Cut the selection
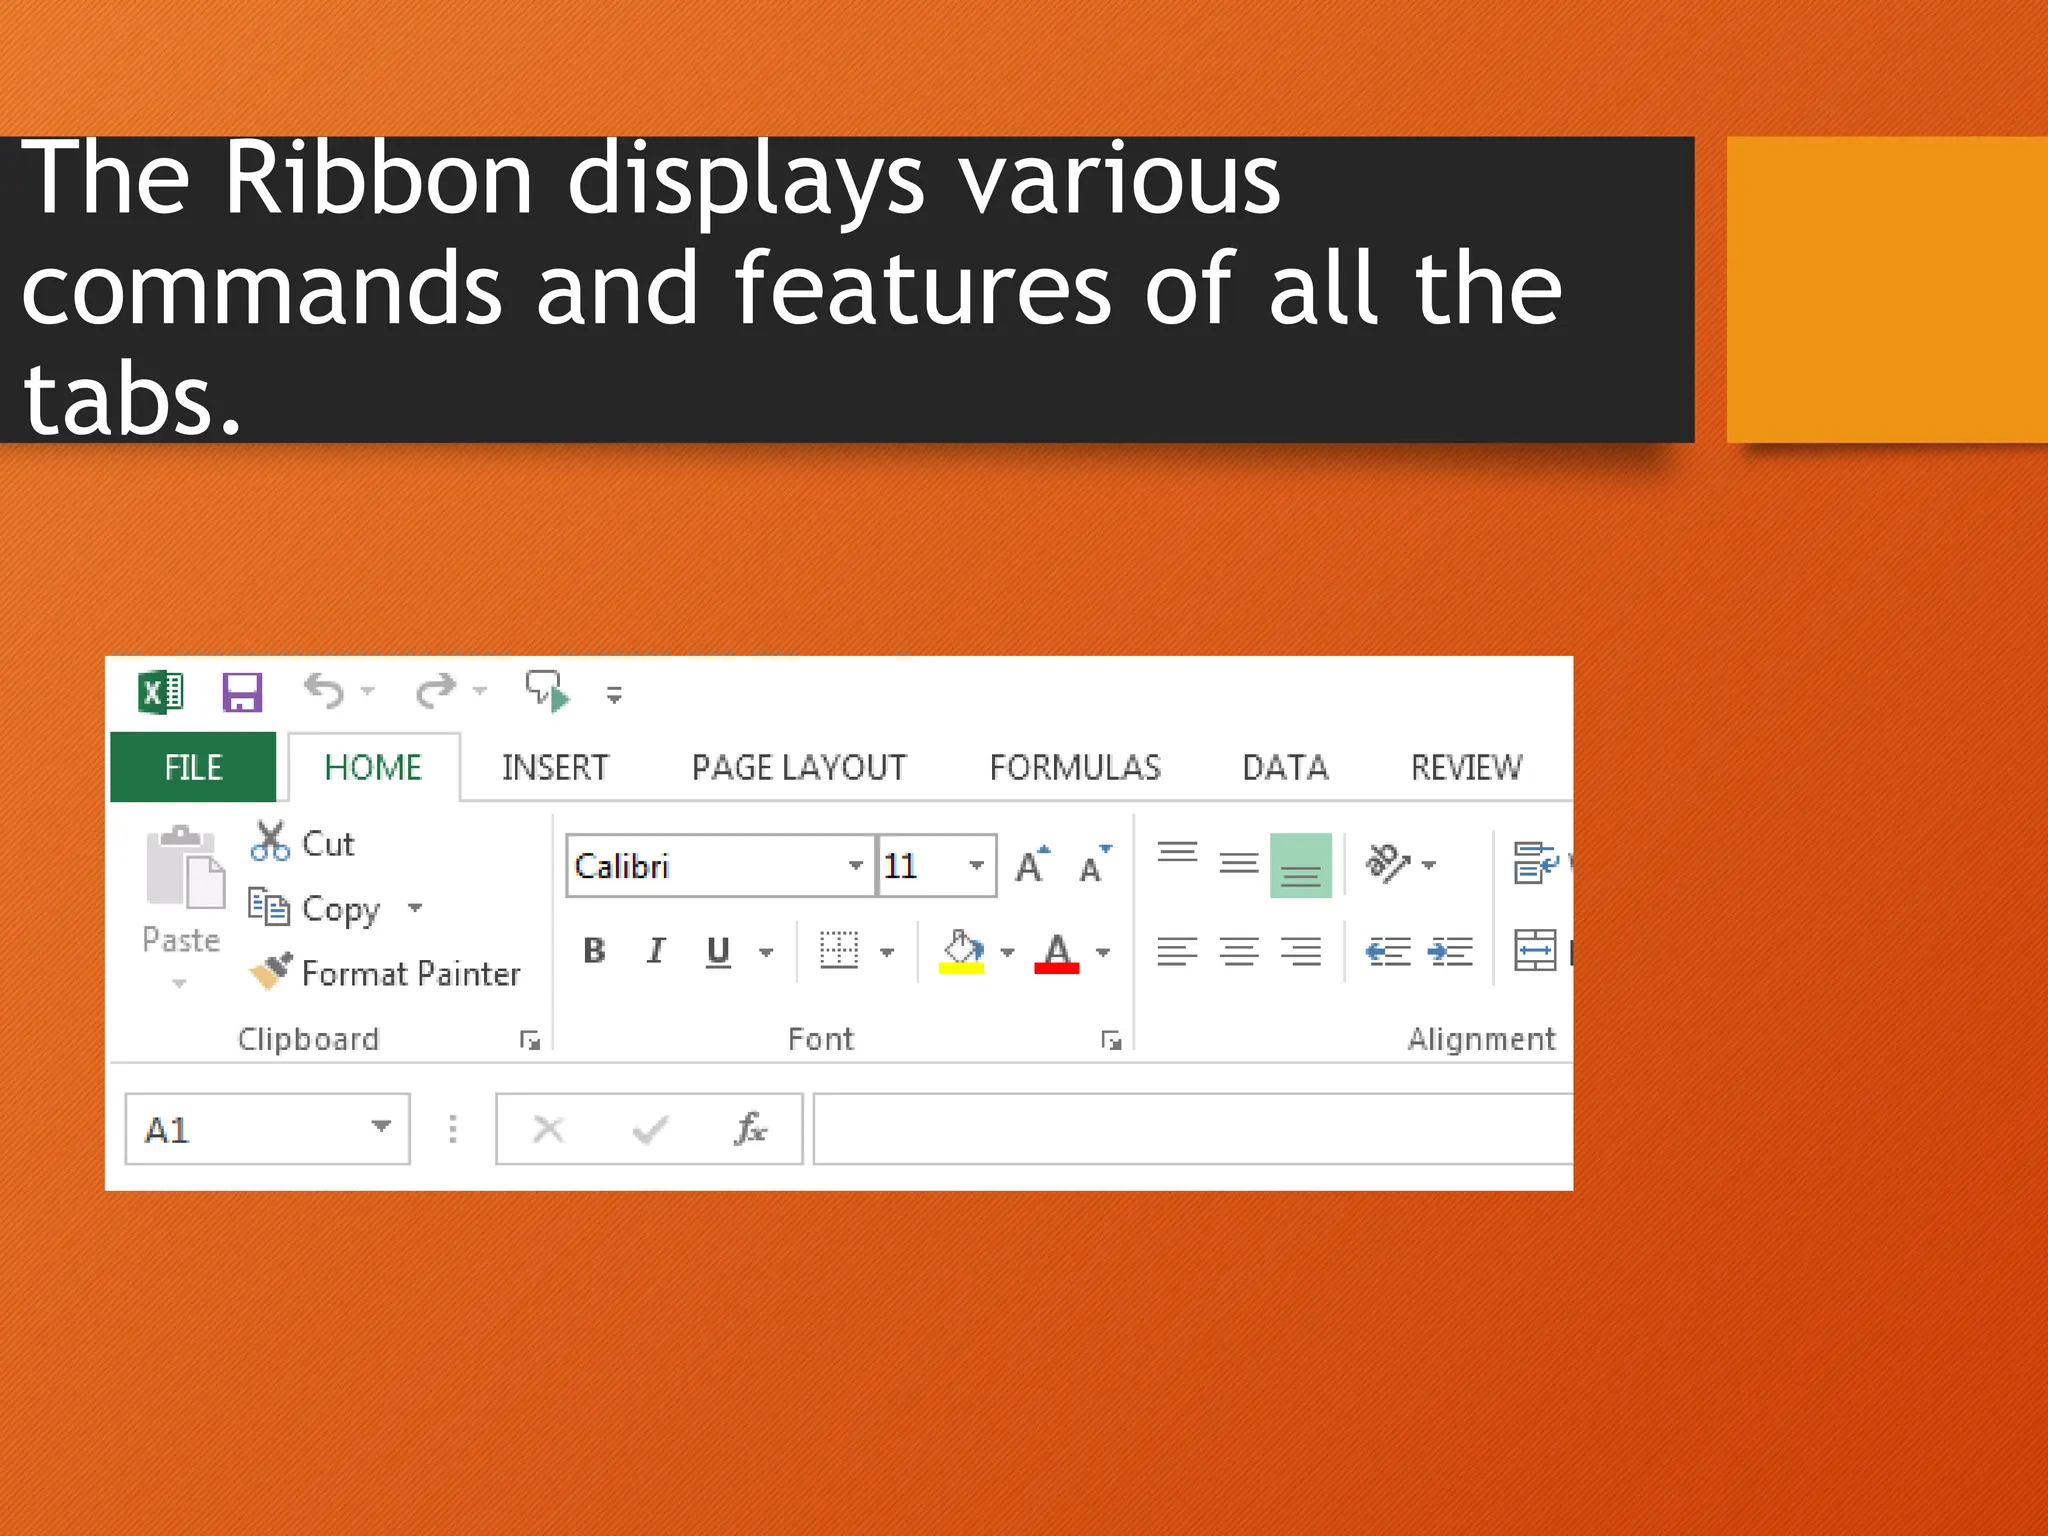Screen dimensions: 2048x1536 tap(302, 843)
